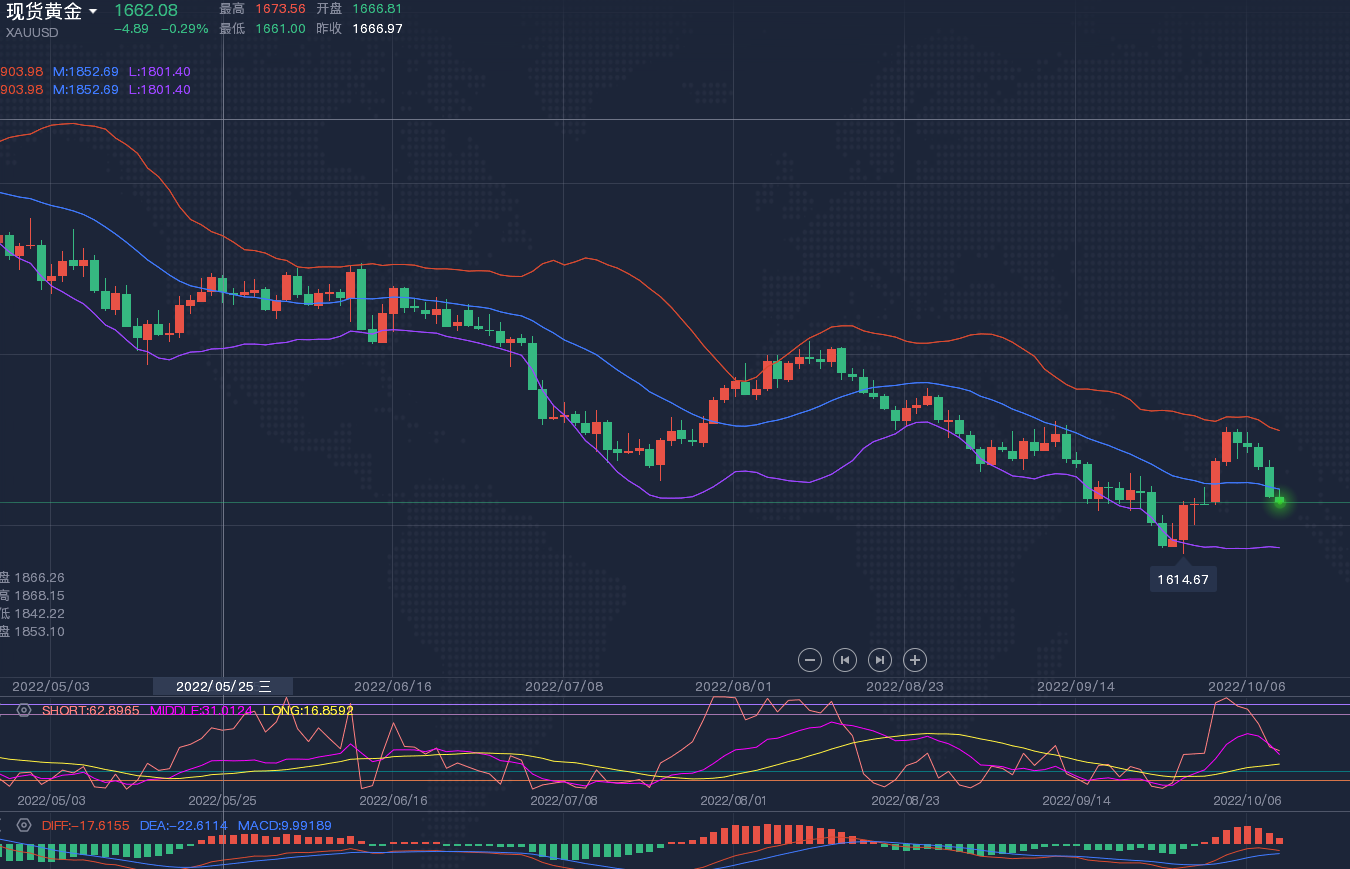The height and width of the screenshot is (869, 1350).
Task: Click the 1662.08 current price value
Action: (x=146, y=10)
